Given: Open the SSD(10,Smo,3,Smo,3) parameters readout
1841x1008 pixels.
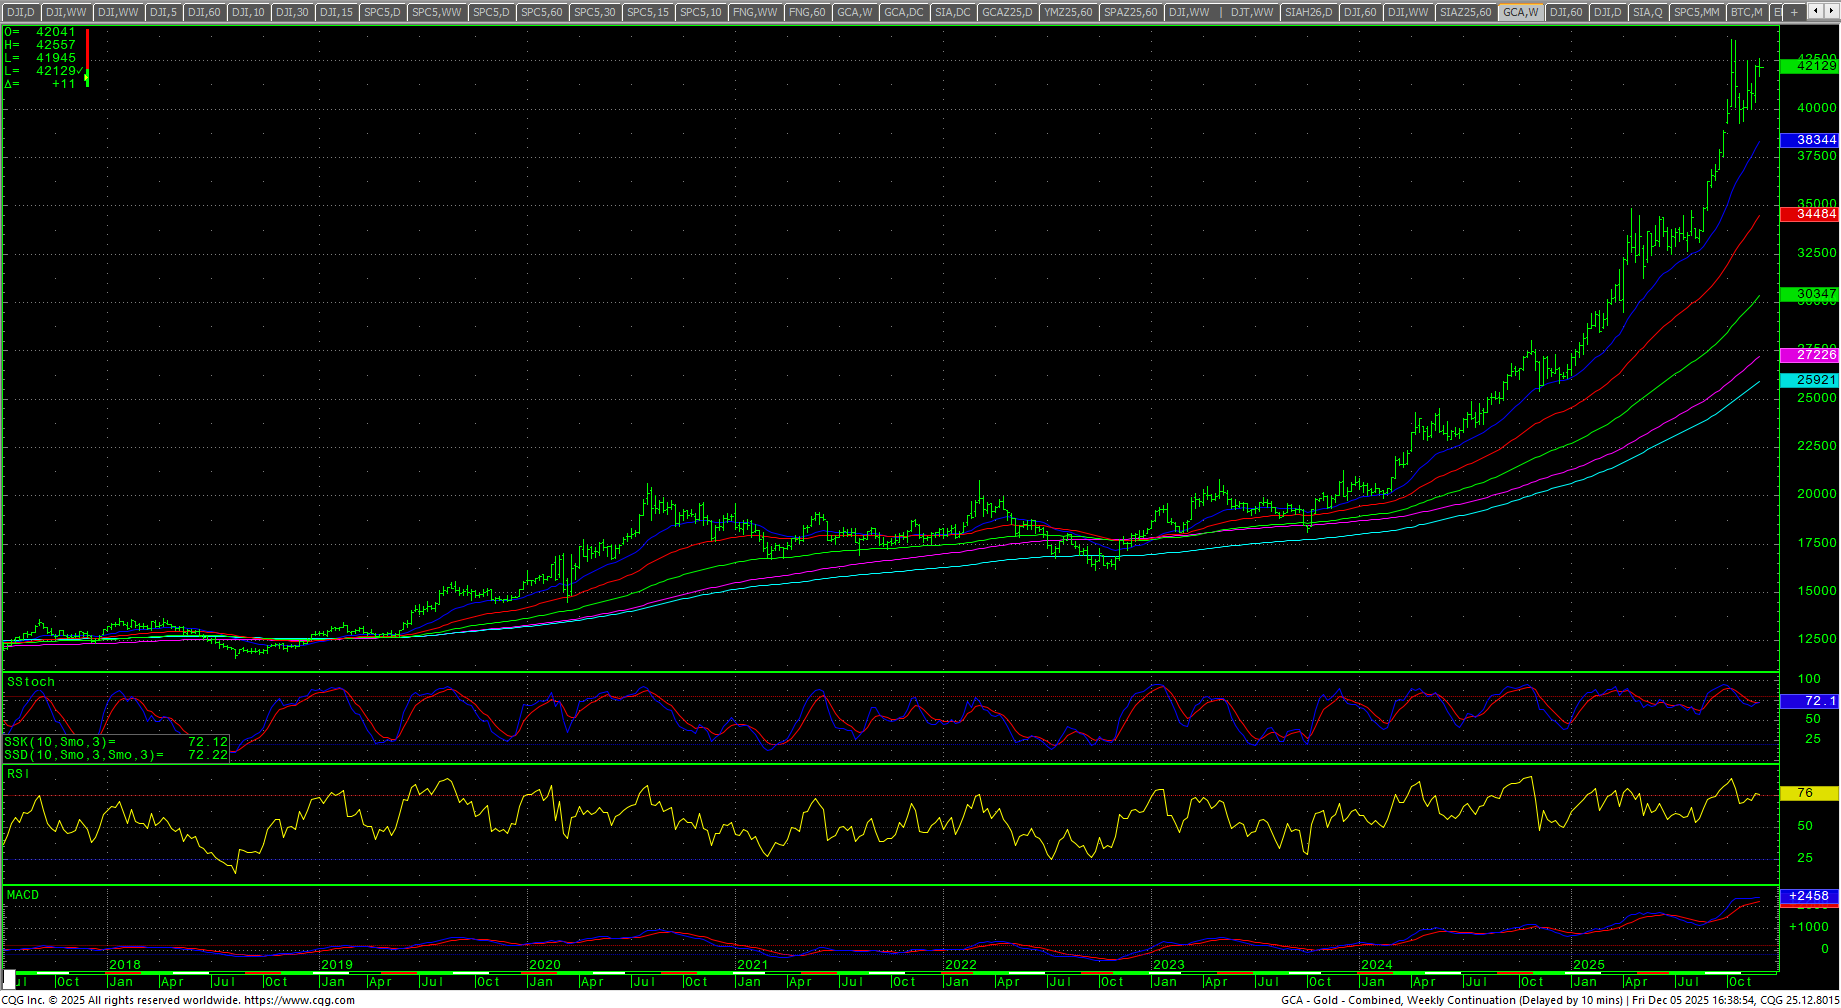Looking at the screenshot, I should tap(115, 755).
